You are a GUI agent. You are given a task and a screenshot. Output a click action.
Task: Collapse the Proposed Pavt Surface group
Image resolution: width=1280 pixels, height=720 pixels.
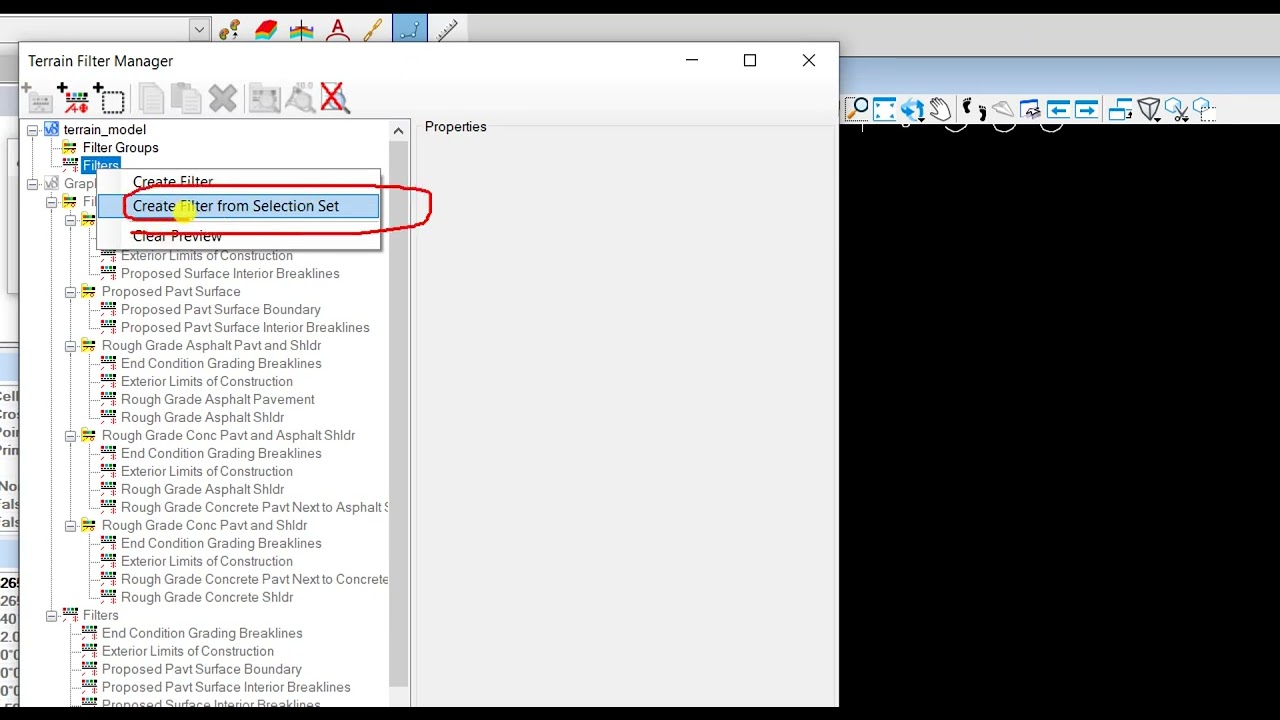tap(71, 292)
